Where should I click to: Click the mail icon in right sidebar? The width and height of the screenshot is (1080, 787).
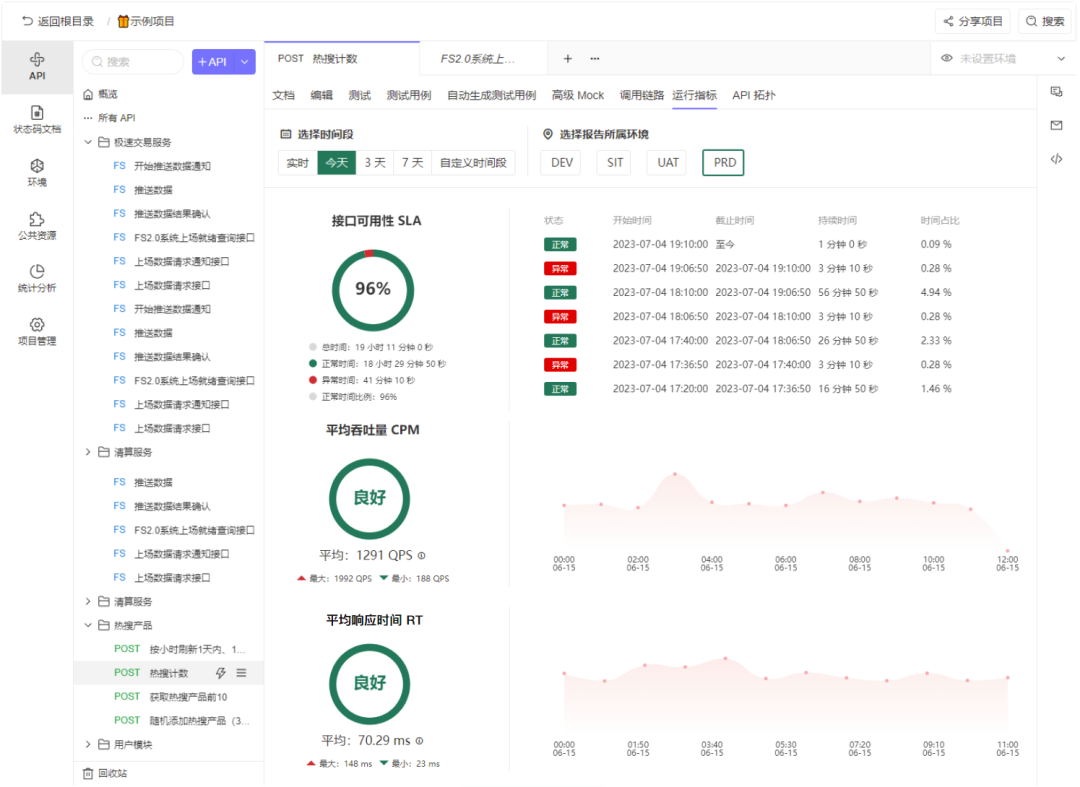1056,125
